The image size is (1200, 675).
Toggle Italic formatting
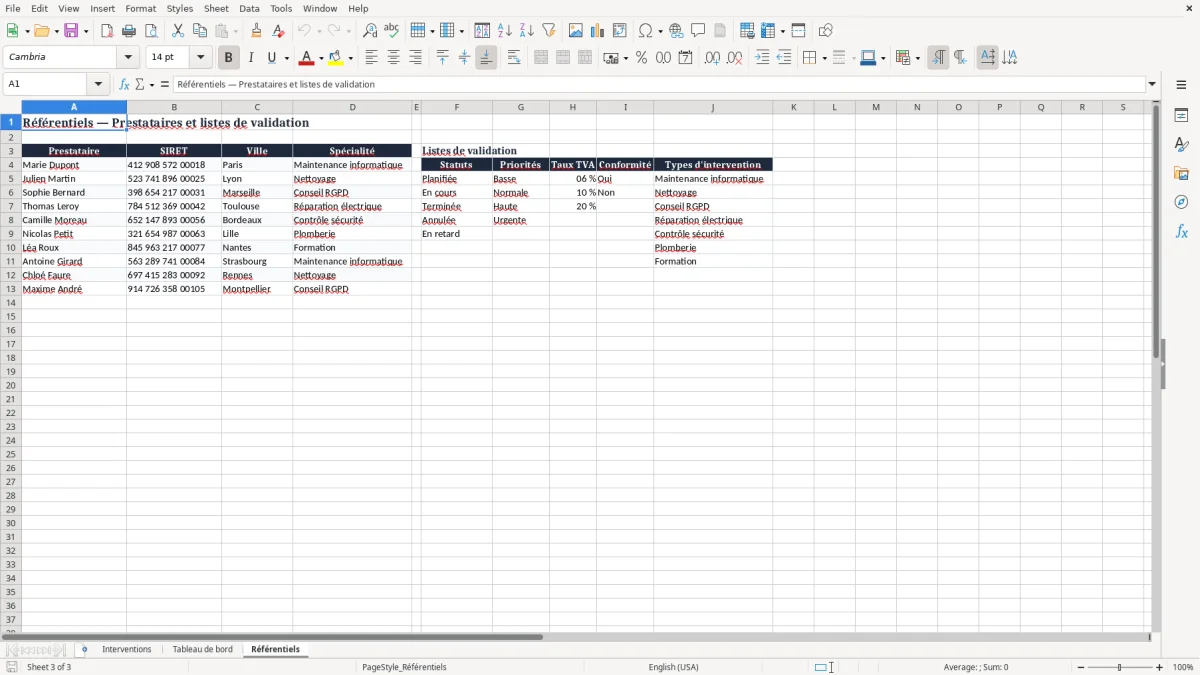(251, 58)
